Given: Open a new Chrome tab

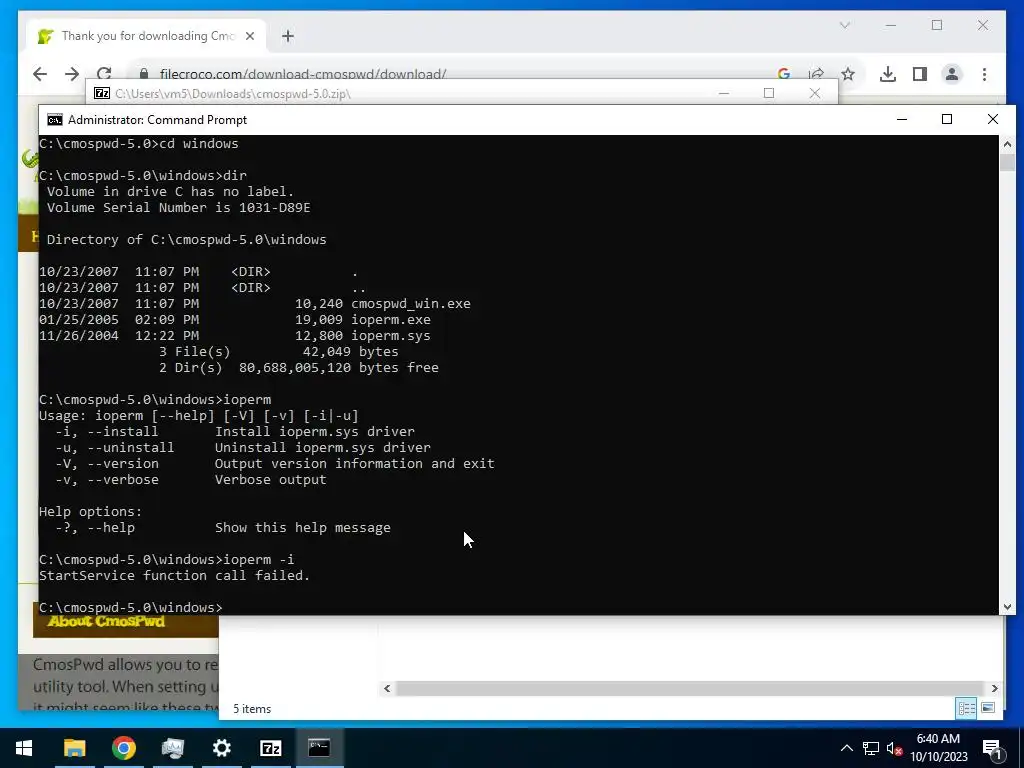Looking at the screenshot, I should tap(288, 36).
